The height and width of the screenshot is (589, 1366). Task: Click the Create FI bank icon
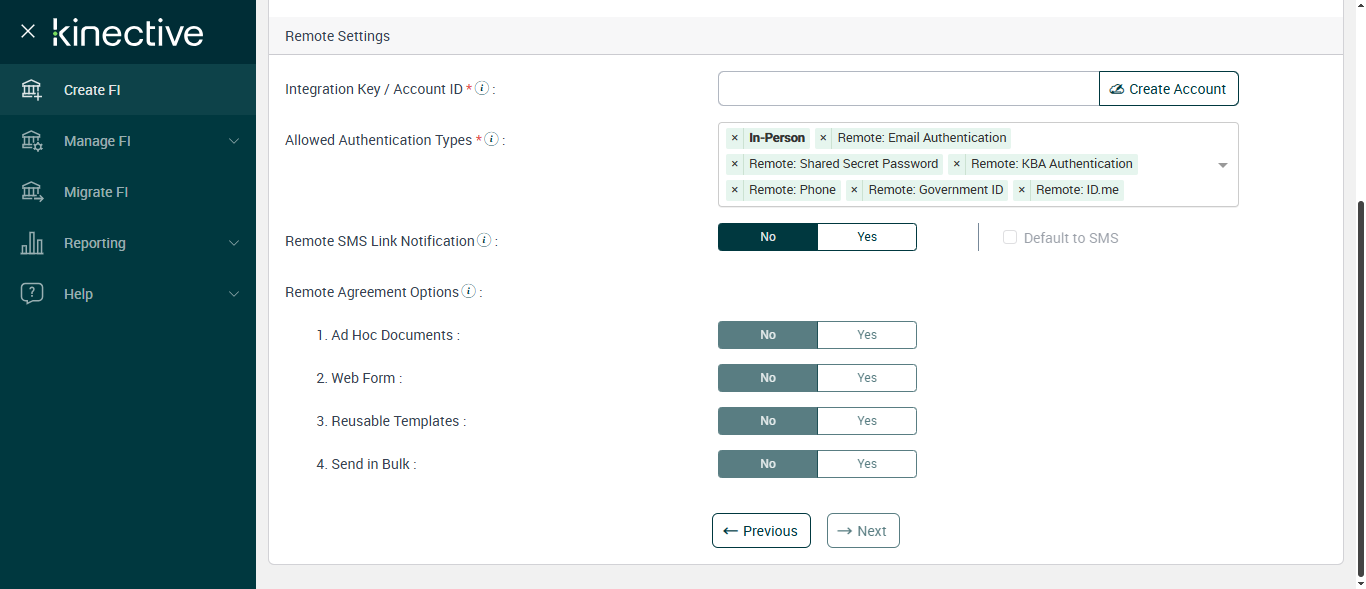click(32, 90)
